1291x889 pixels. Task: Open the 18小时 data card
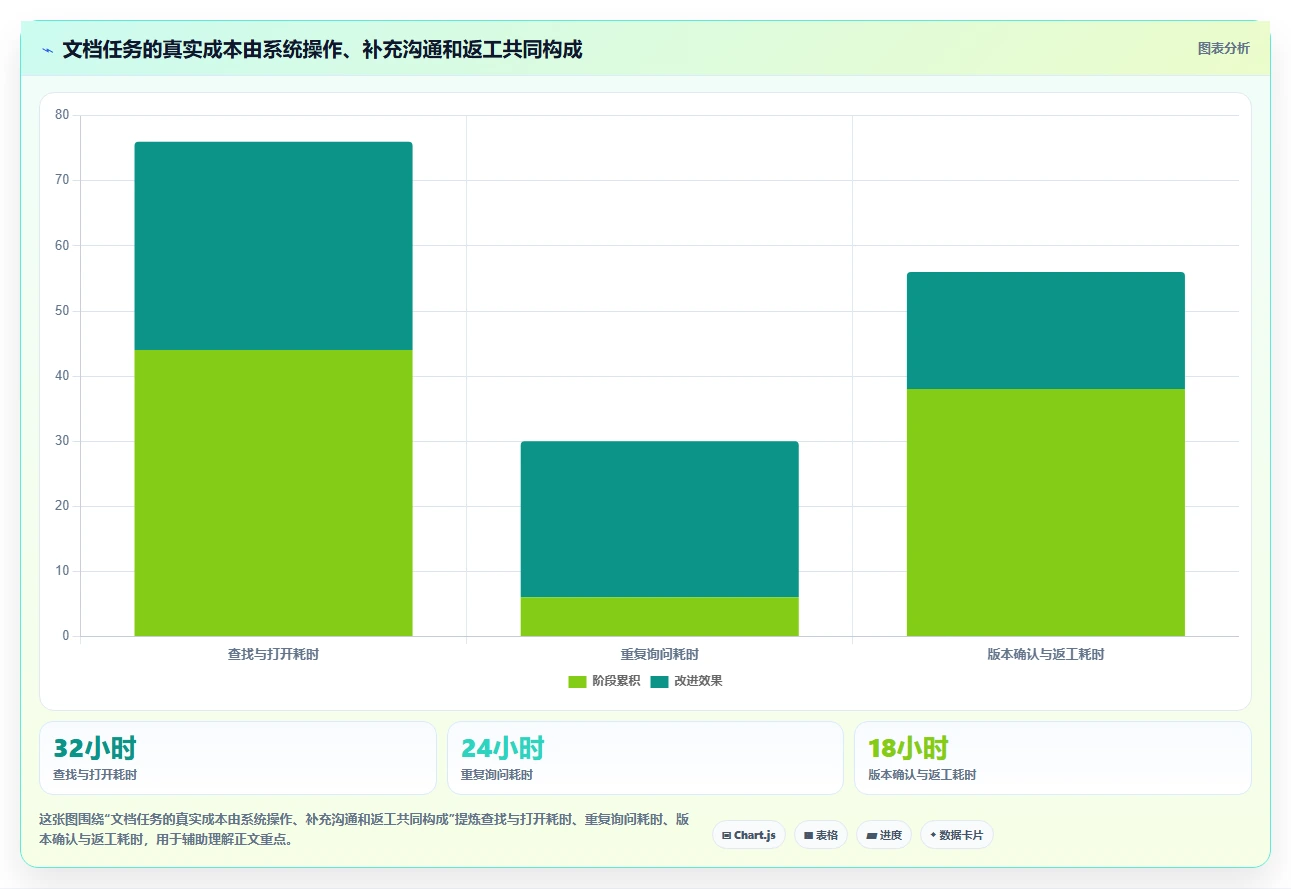pyautogui.click(x=1053, y=758)
